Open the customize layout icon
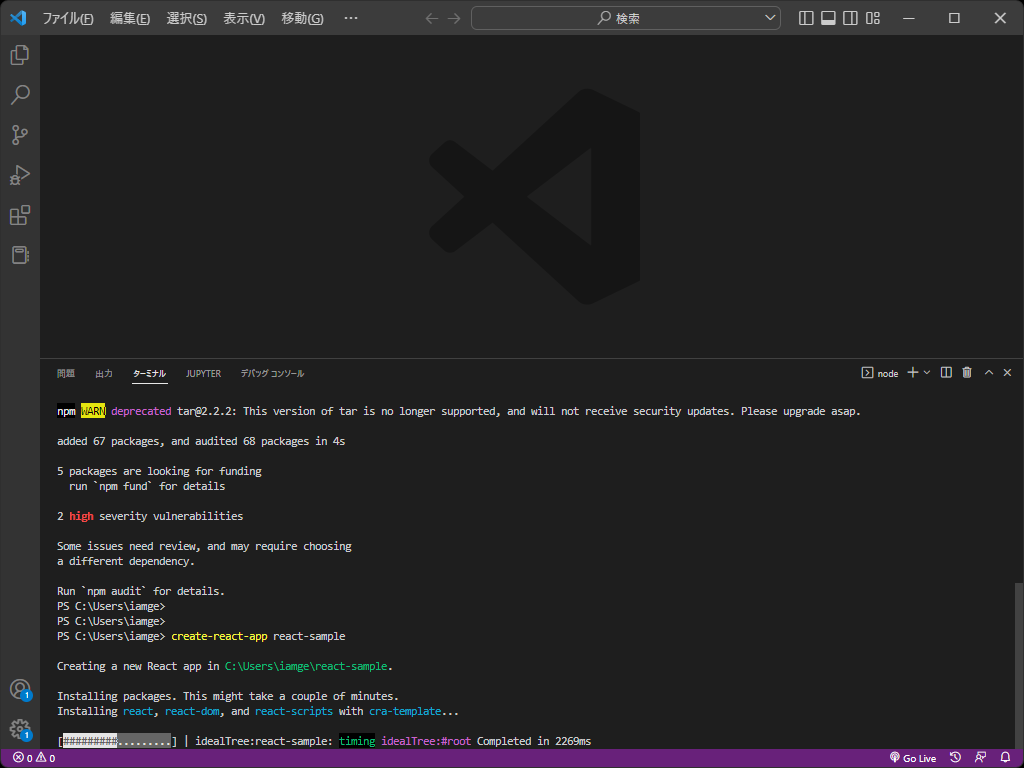1024x768 pixels. pos(873,18)
